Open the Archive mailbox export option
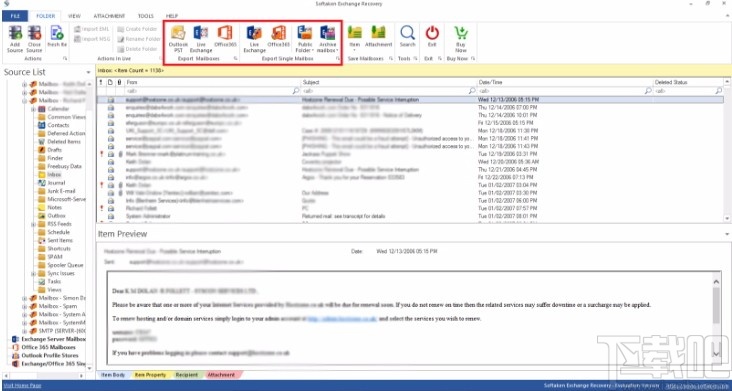 (328, 38)
